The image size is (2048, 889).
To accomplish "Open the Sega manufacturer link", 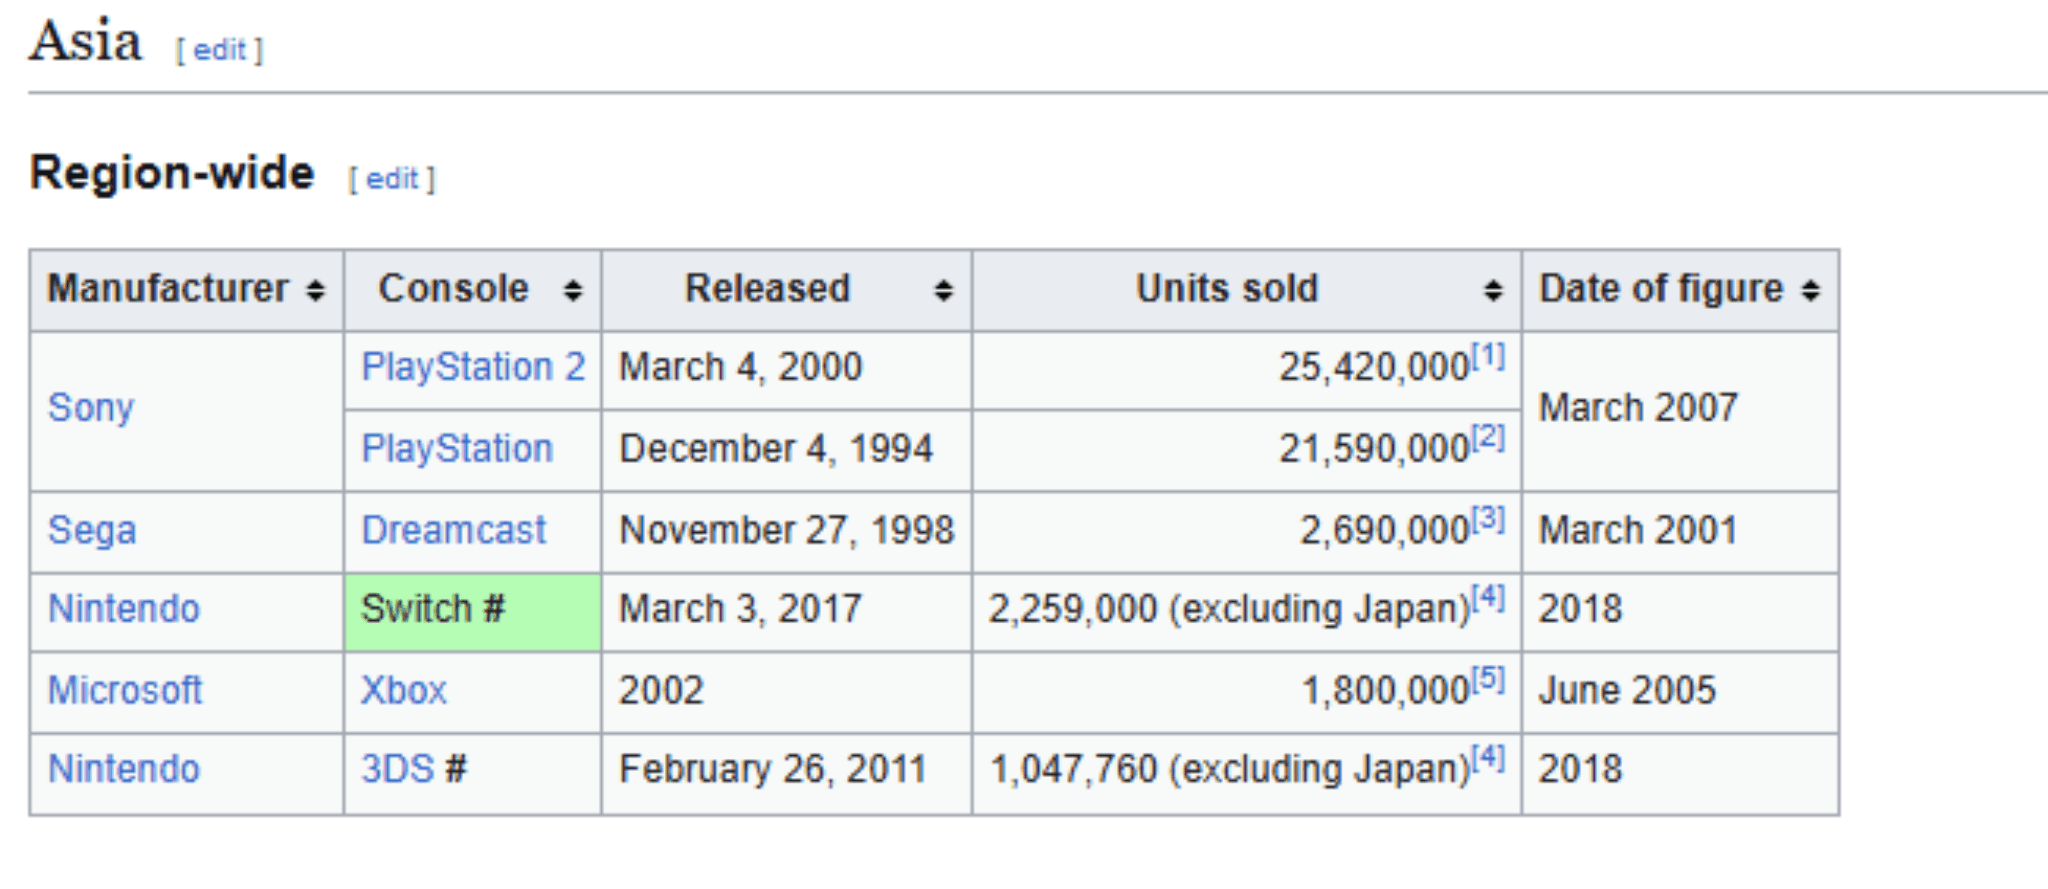I will (x=92, y=530).
